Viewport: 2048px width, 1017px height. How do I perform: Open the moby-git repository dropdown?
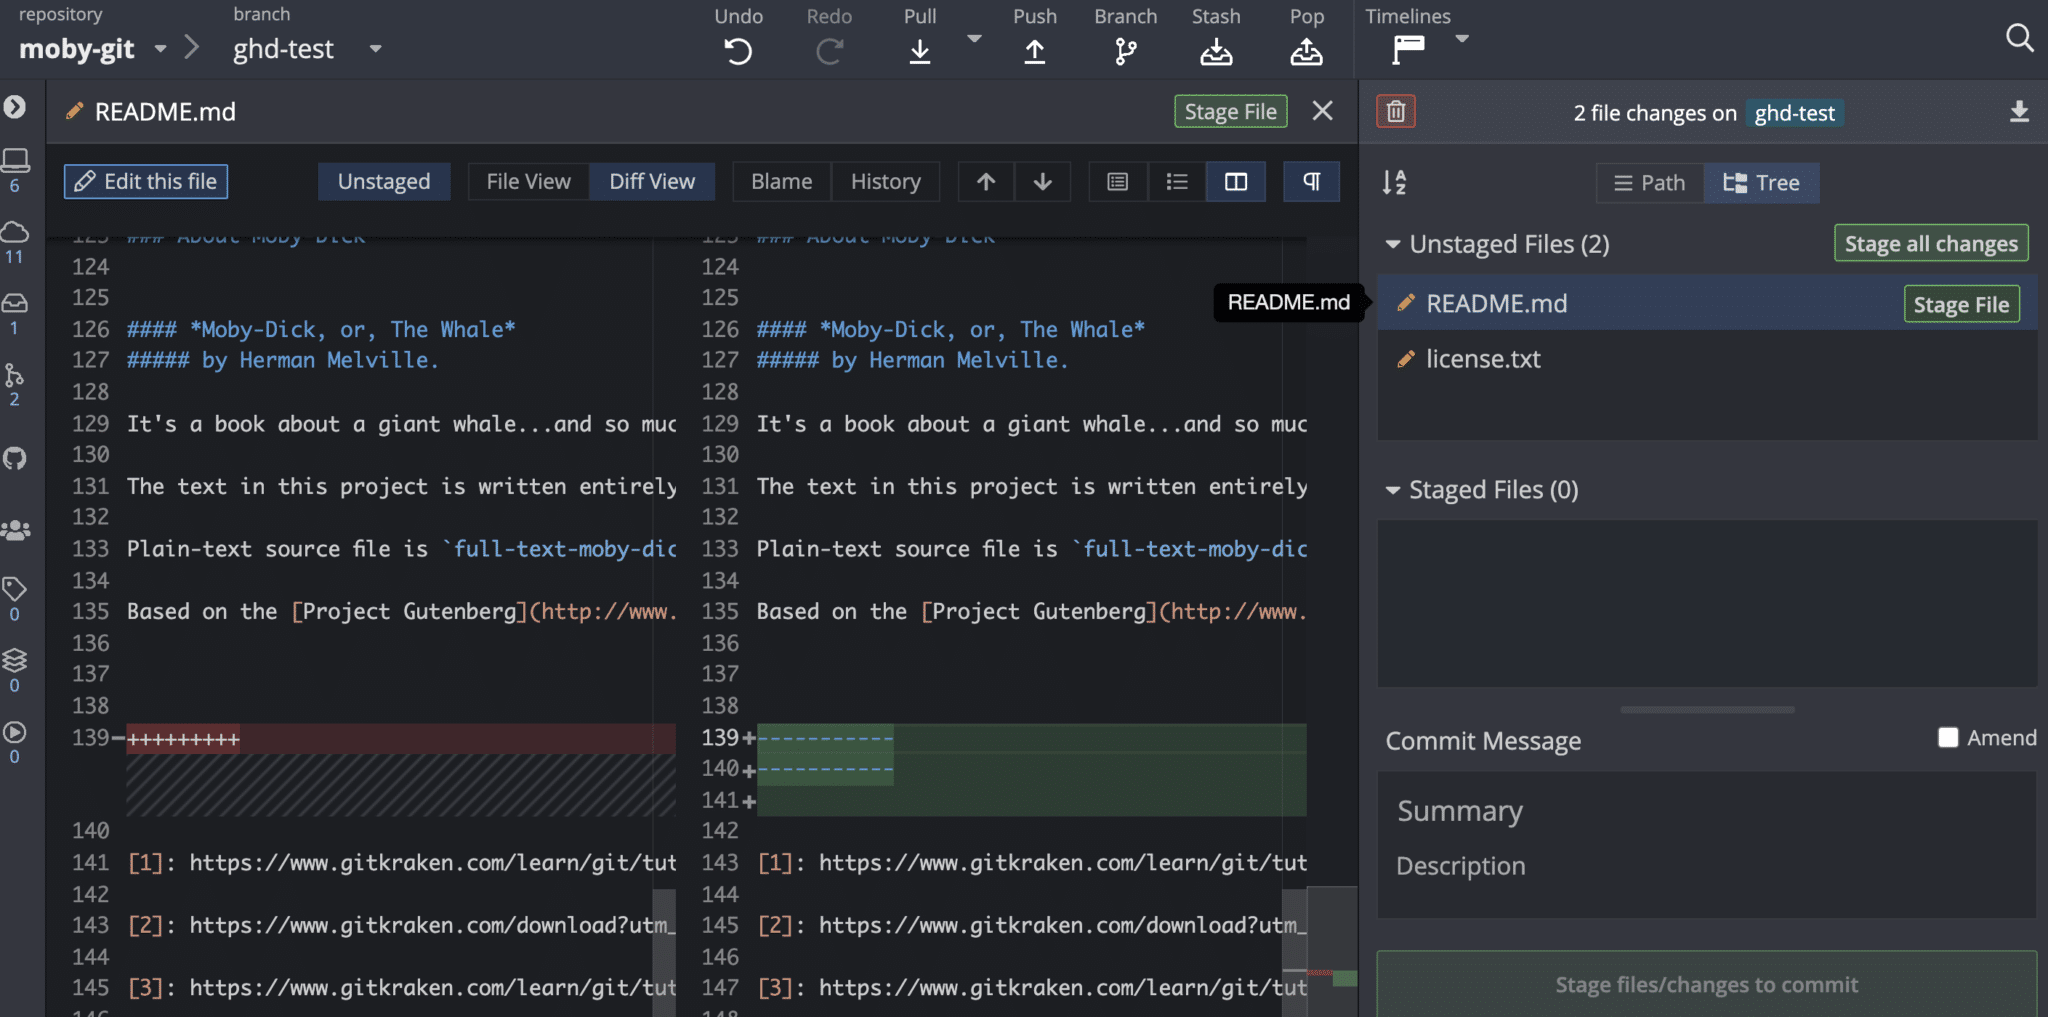coord(161,49)
